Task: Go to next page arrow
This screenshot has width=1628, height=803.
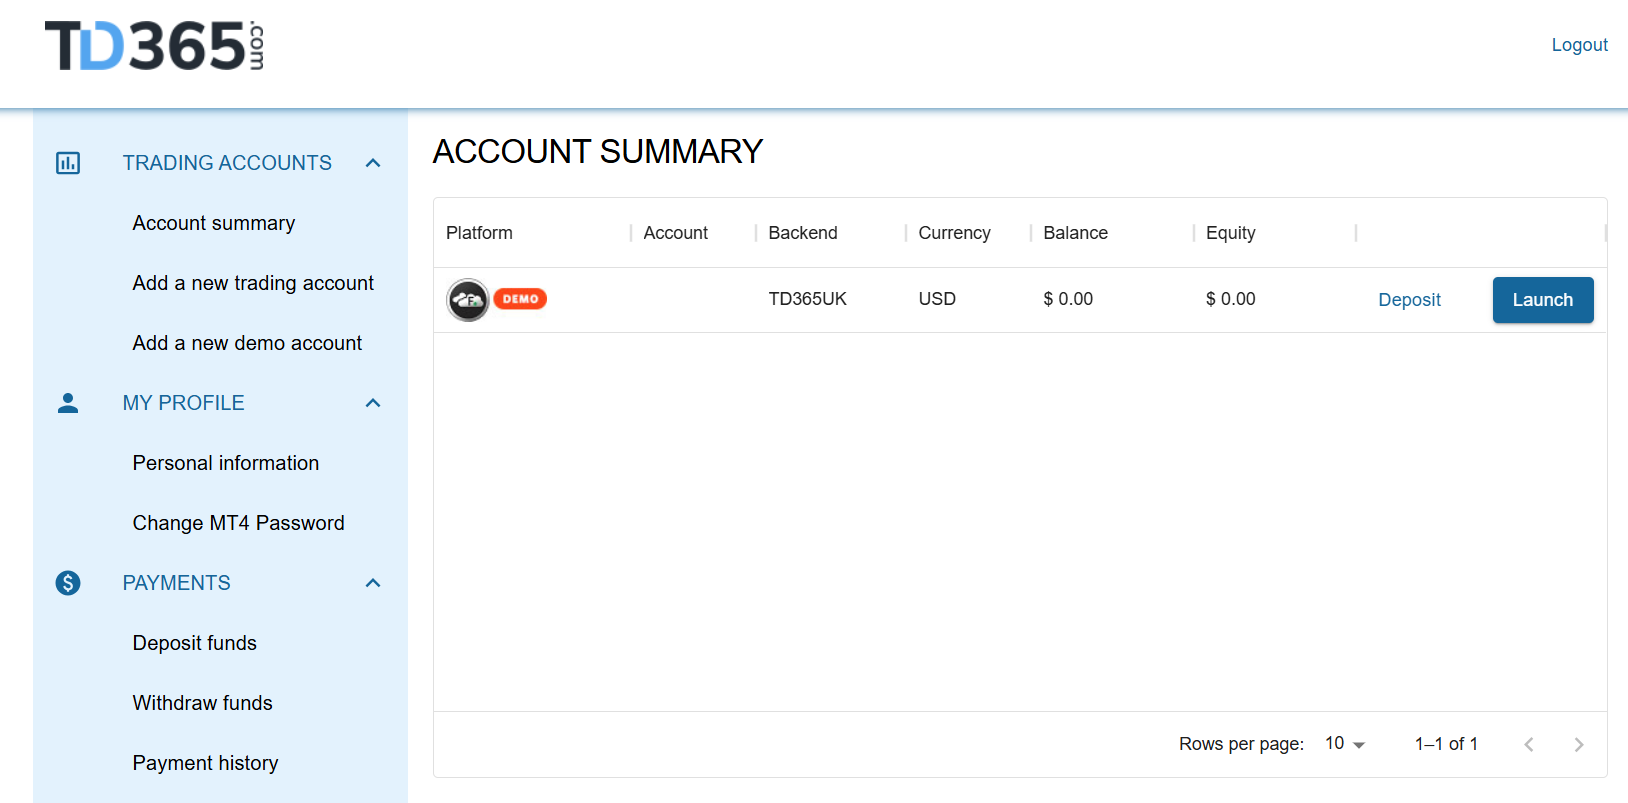Action: (1578, 744)
